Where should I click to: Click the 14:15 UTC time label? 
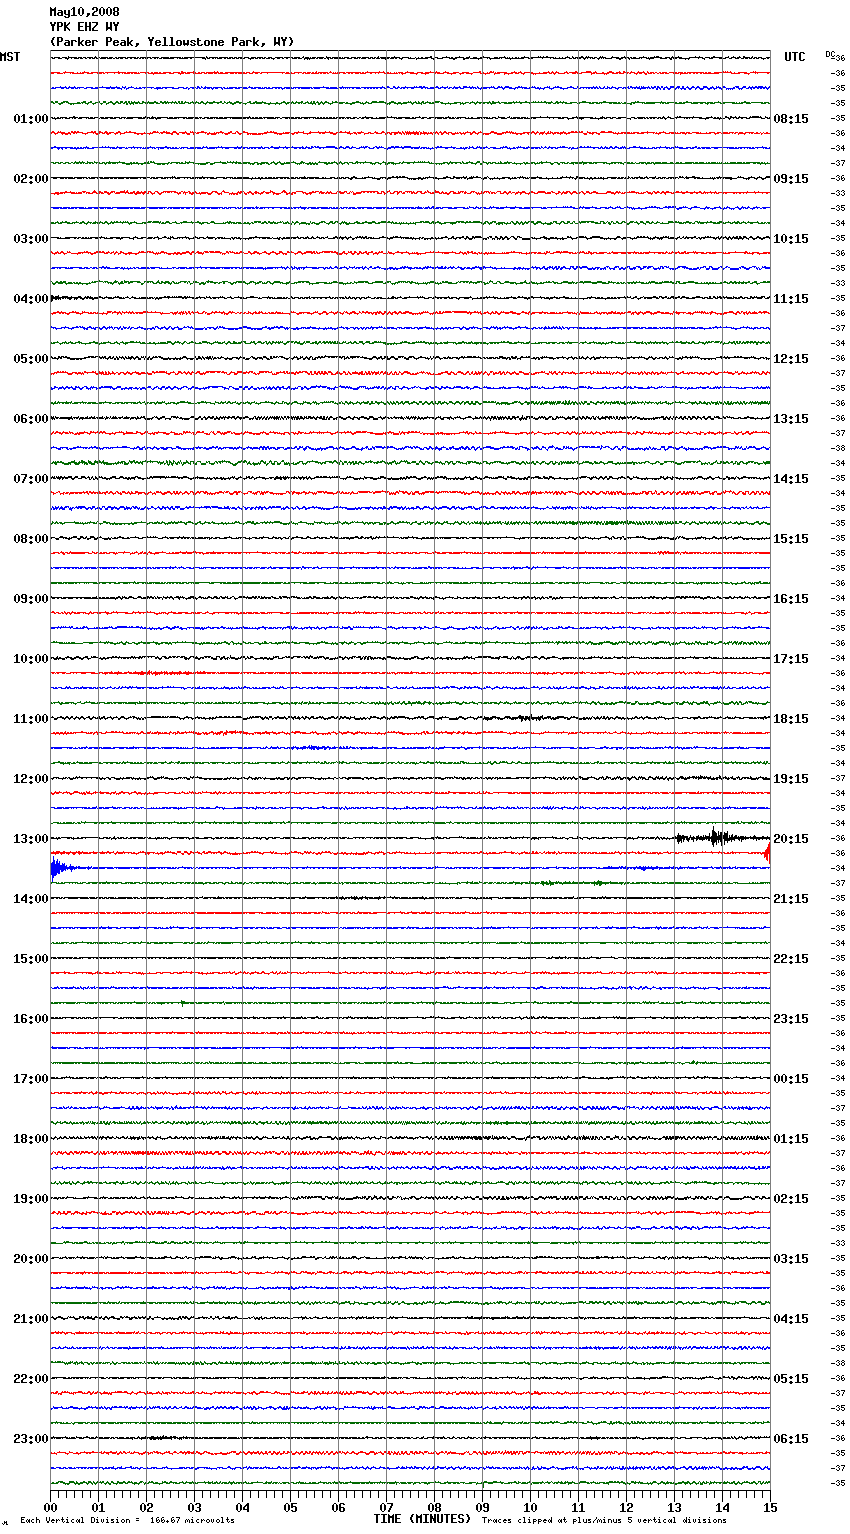(791, 479)
